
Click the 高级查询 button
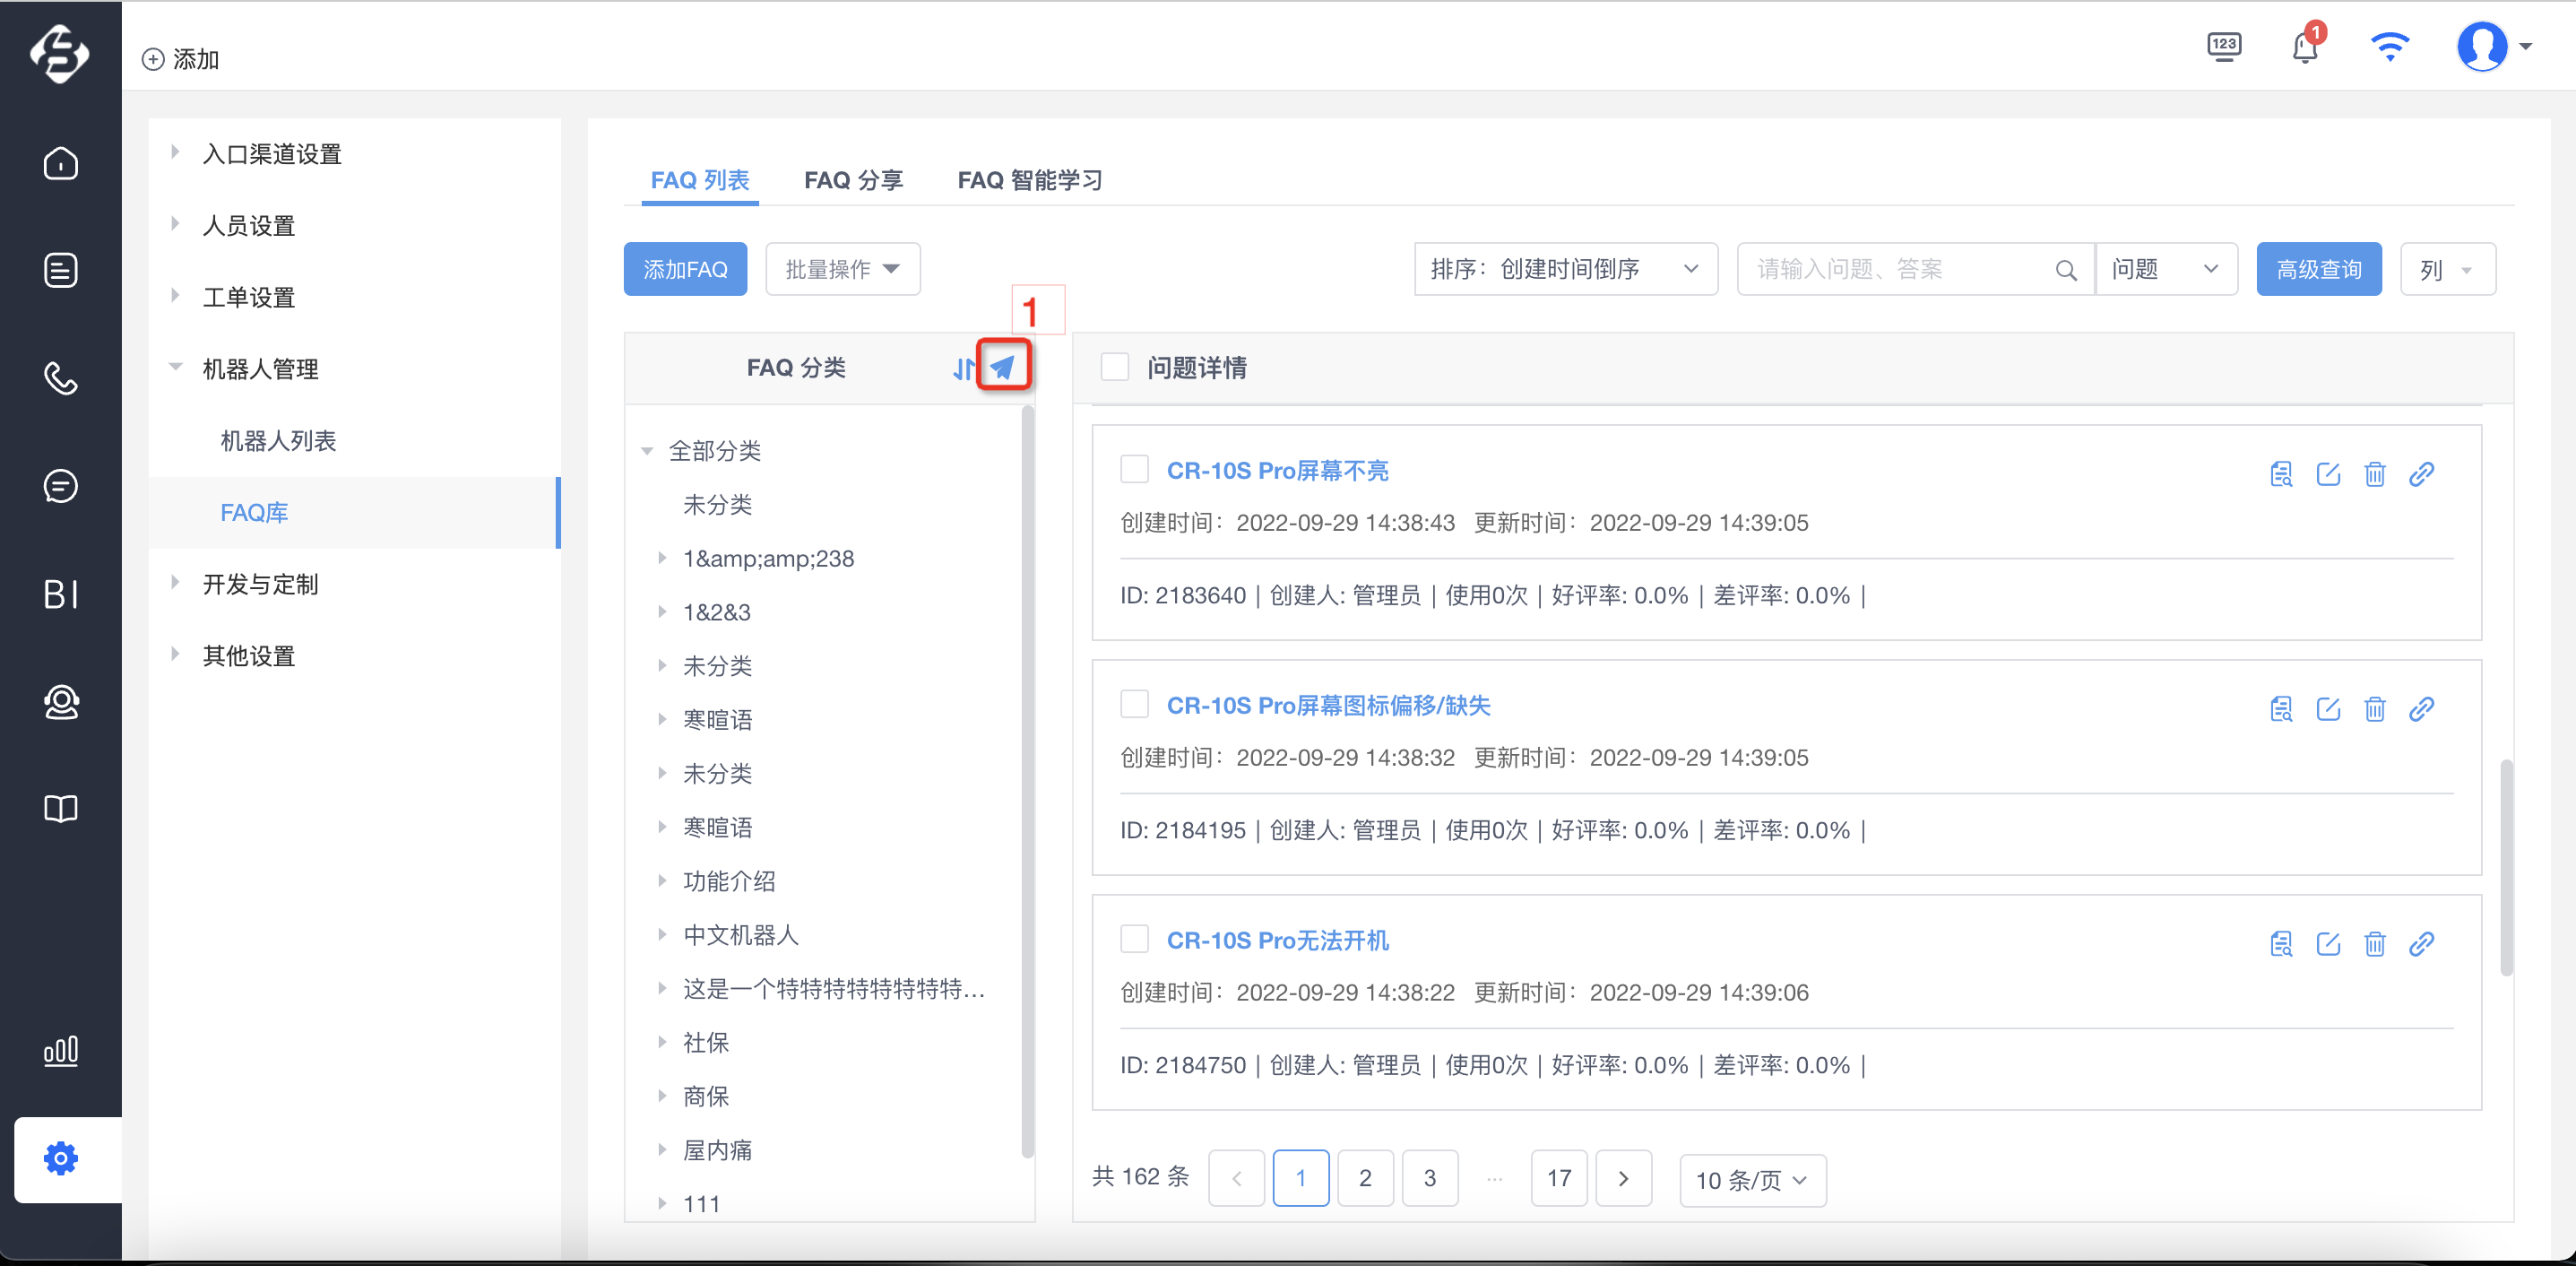pos(2318,269)
